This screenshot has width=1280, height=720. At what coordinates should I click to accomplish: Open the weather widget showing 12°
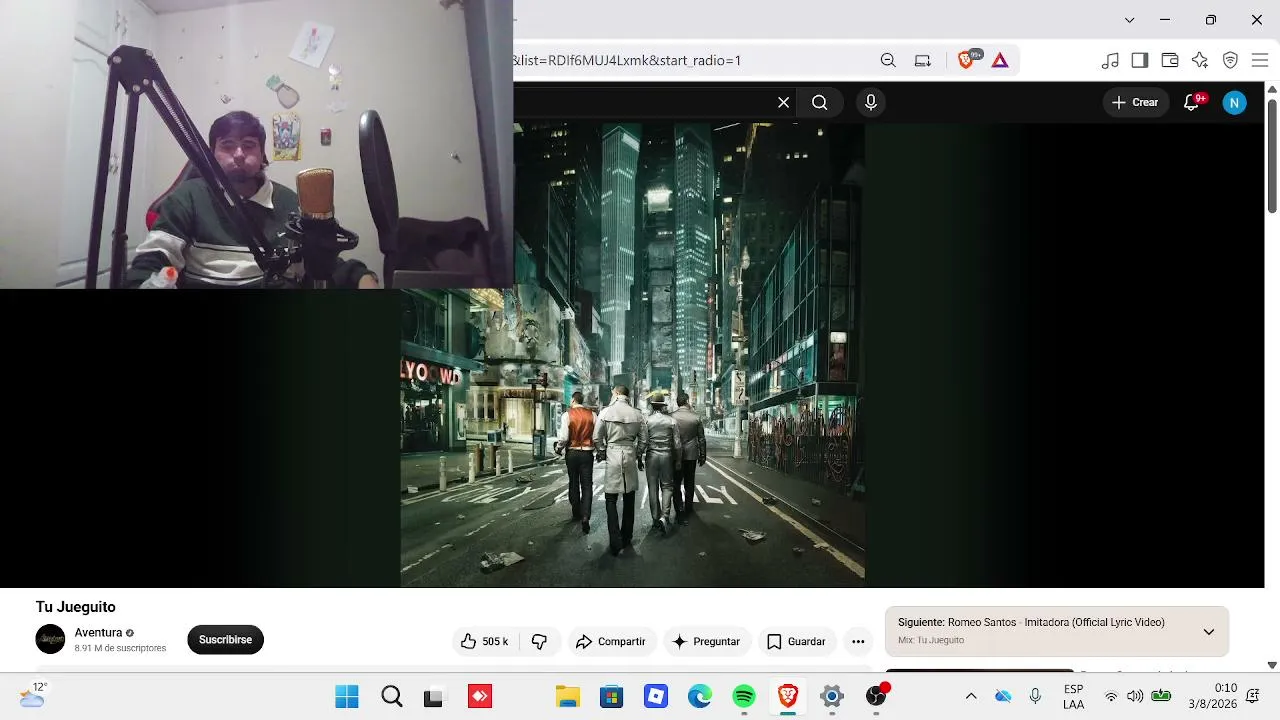click(x=33, y=696)
